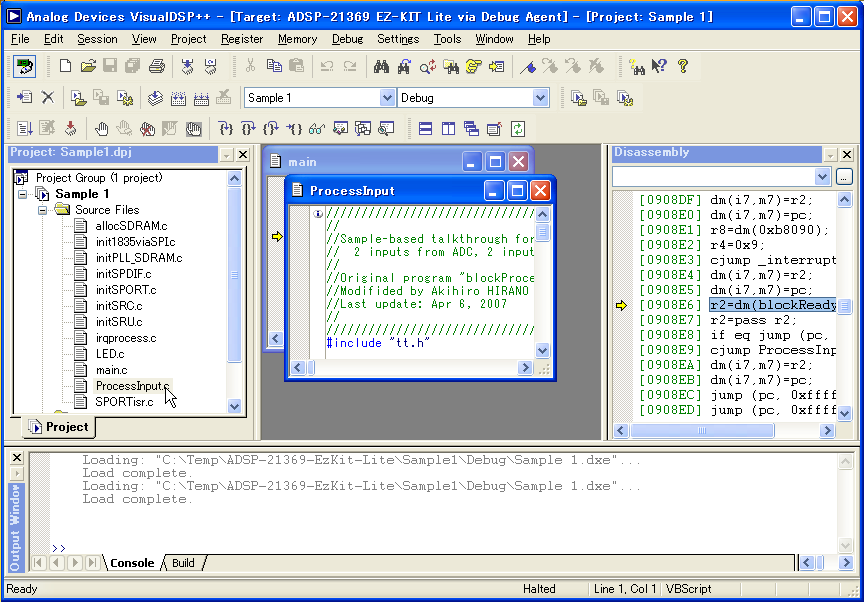Click the Clear All Breakpoints icon
Viewport: 864px width, 602px height.
[x=147, y=129]
